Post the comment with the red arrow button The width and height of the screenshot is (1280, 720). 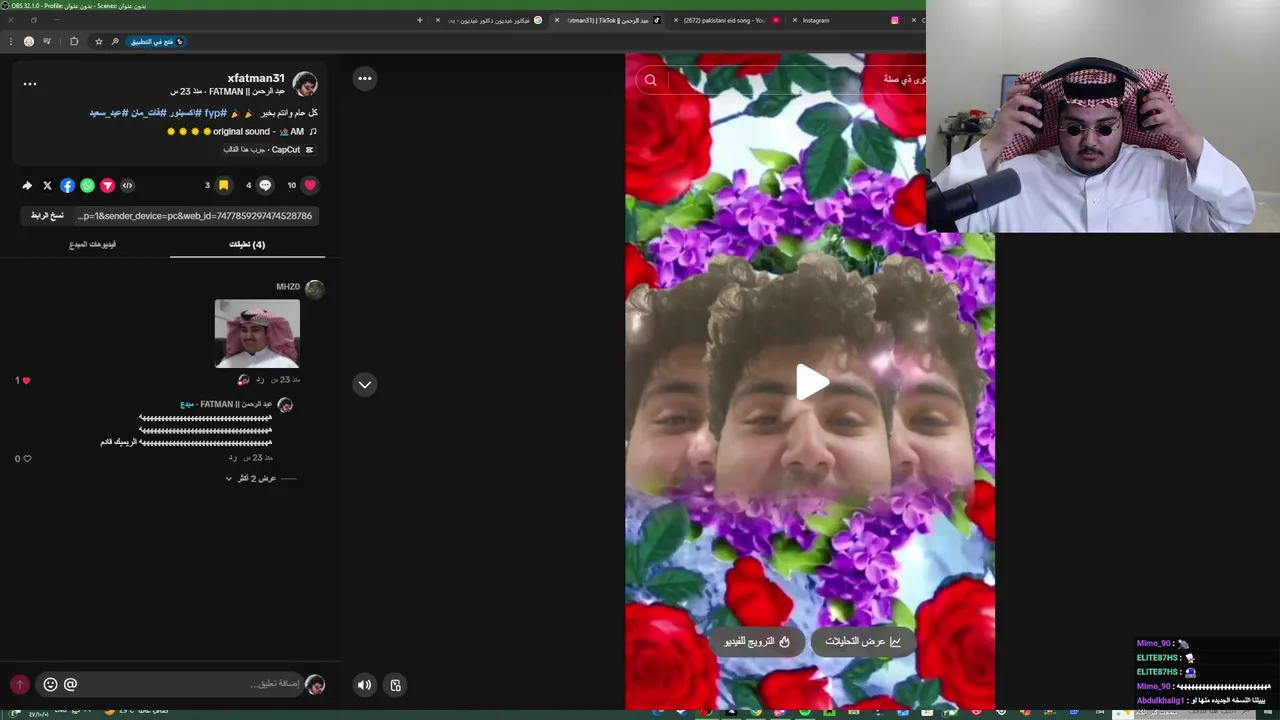(x=20, y=684)
